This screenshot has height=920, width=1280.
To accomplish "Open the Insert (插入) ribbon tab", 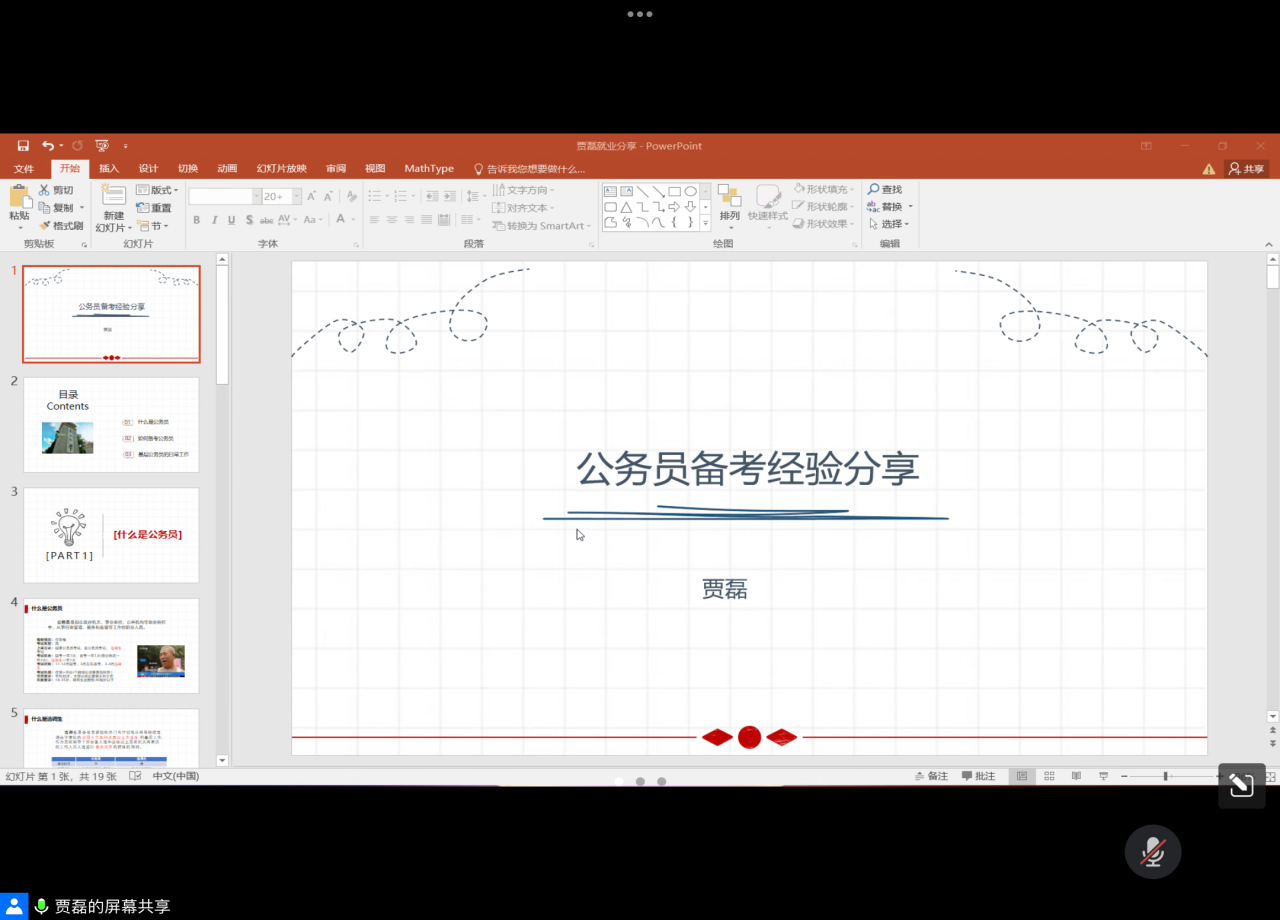I will coord(109,169).
